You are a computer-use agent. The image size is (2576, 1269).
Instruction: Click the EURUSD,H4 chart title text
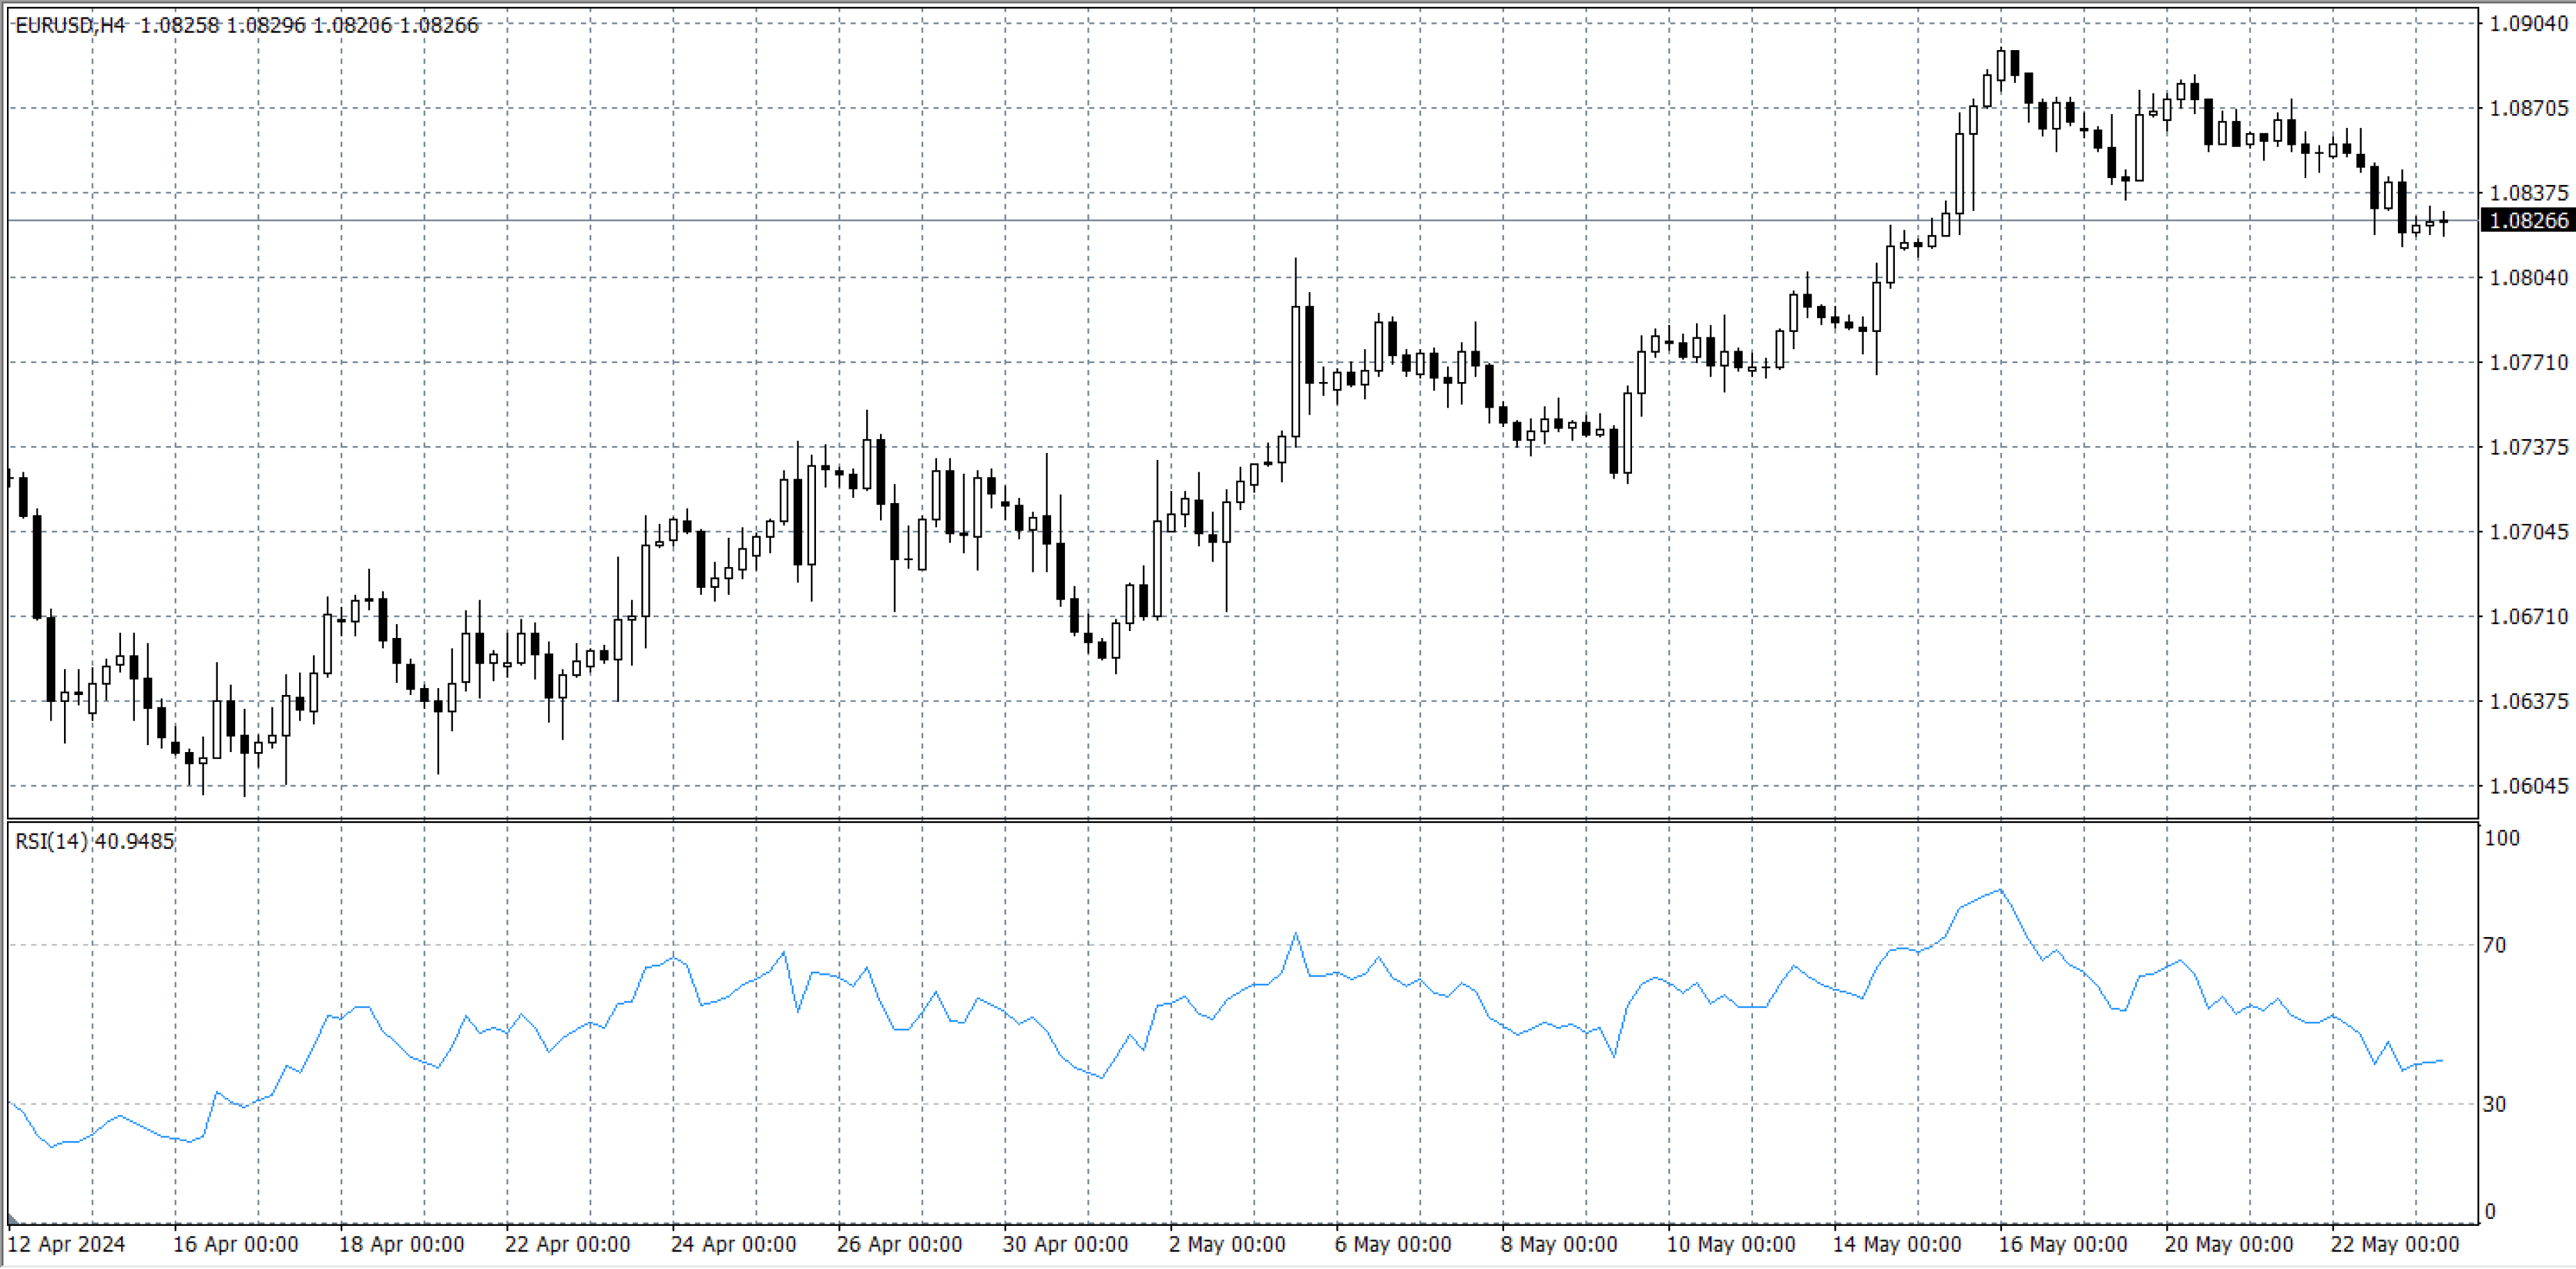70,25
